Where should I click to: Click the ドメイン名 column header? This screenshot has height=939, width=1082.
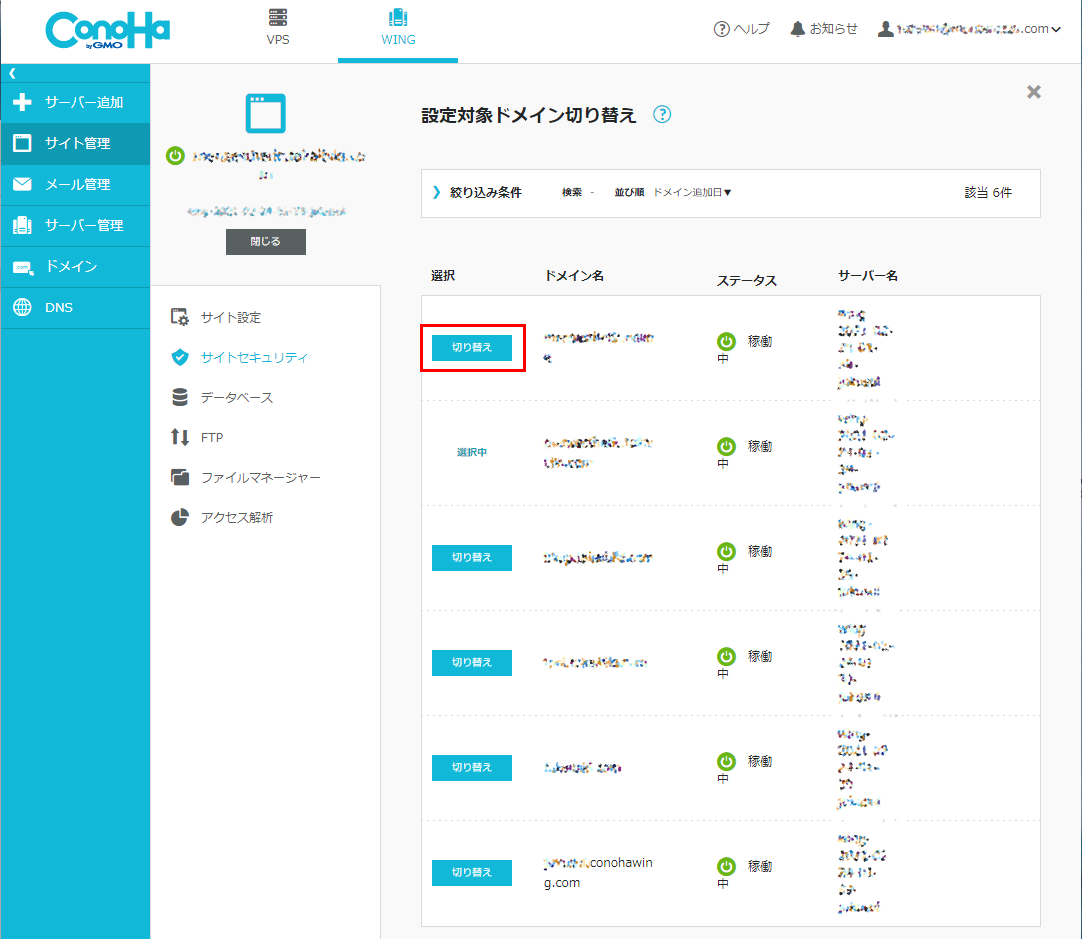574,276
